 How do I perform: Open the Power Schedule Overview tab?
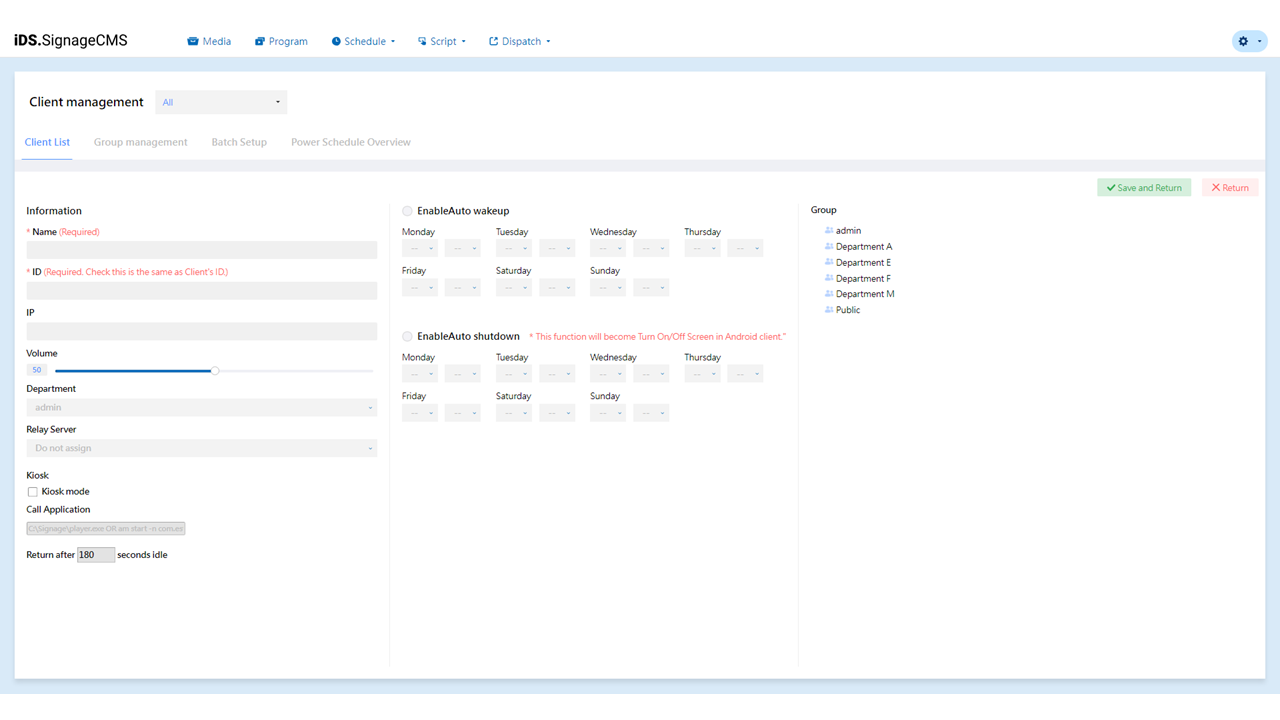350,142
